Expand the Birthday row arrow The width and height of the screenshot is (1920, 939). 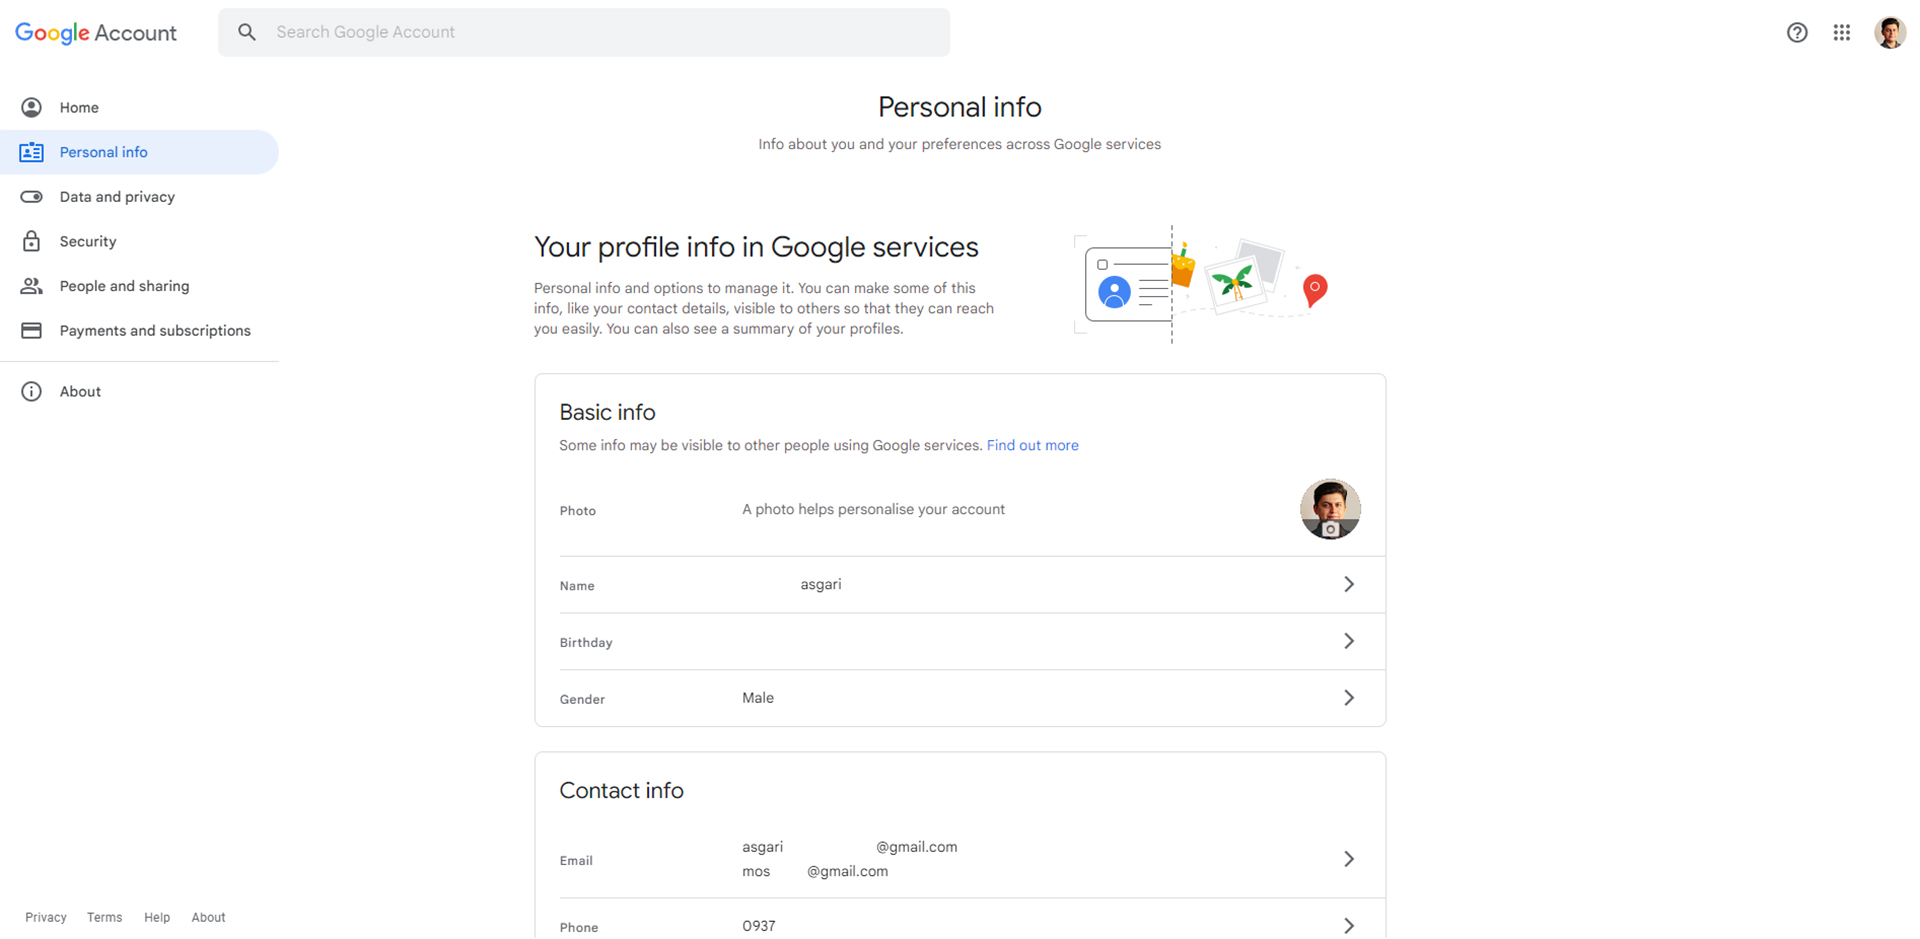[x=1349, y=641]
